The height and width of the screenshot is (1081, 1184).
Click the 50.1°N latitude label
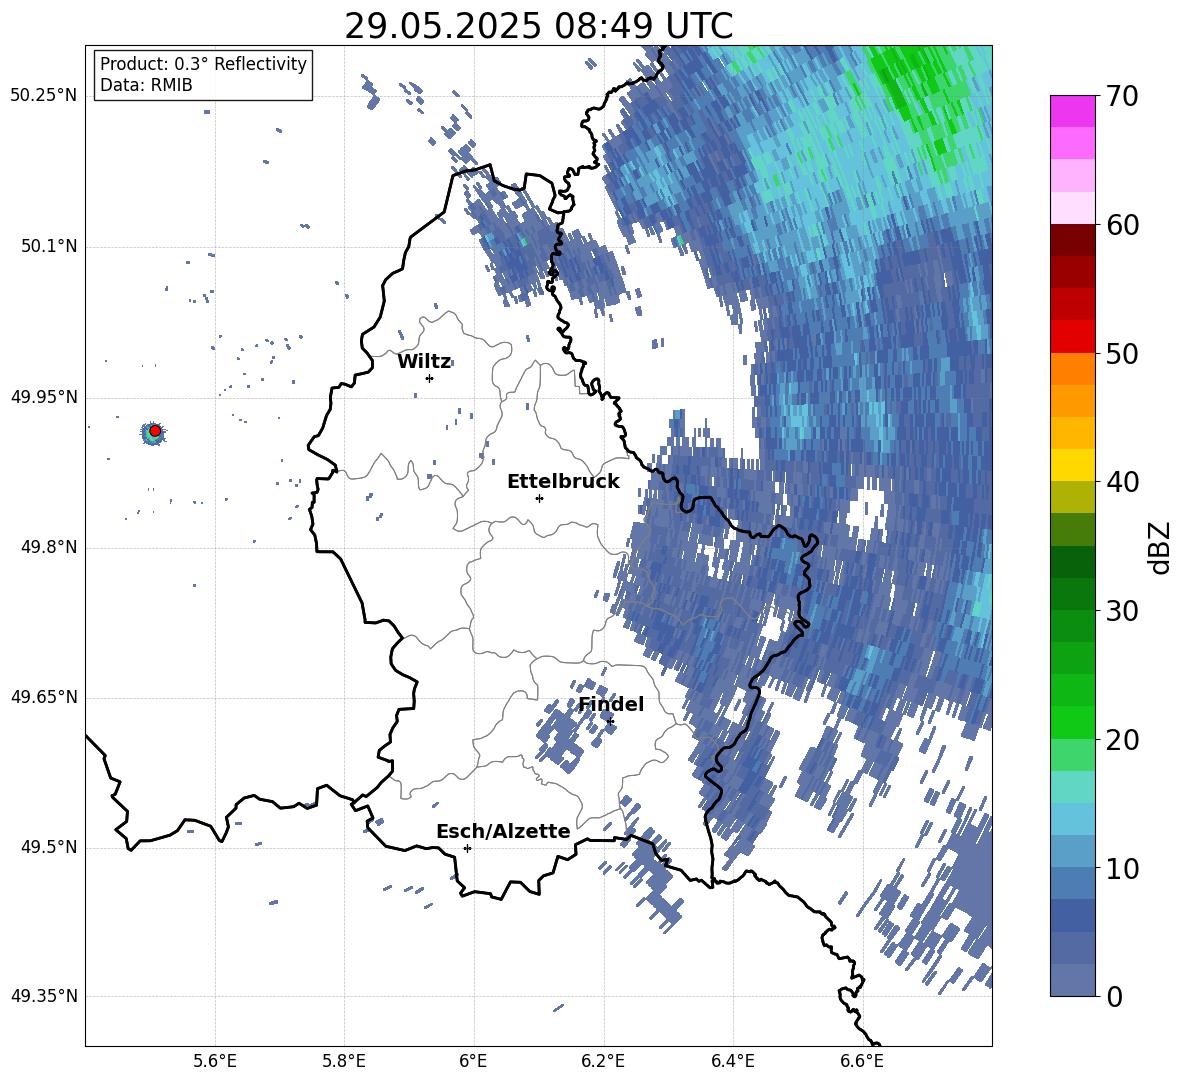click(x=49, y=246)
